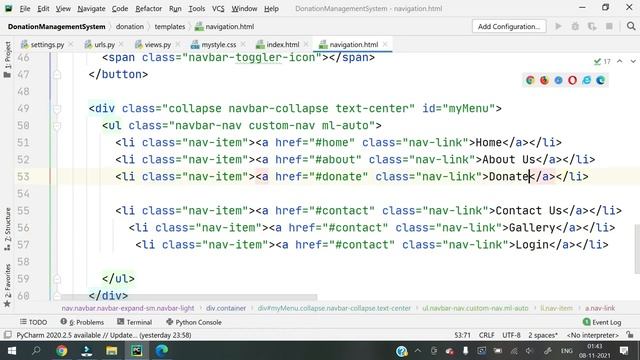Close the settings.py tab

click(71, 44)
